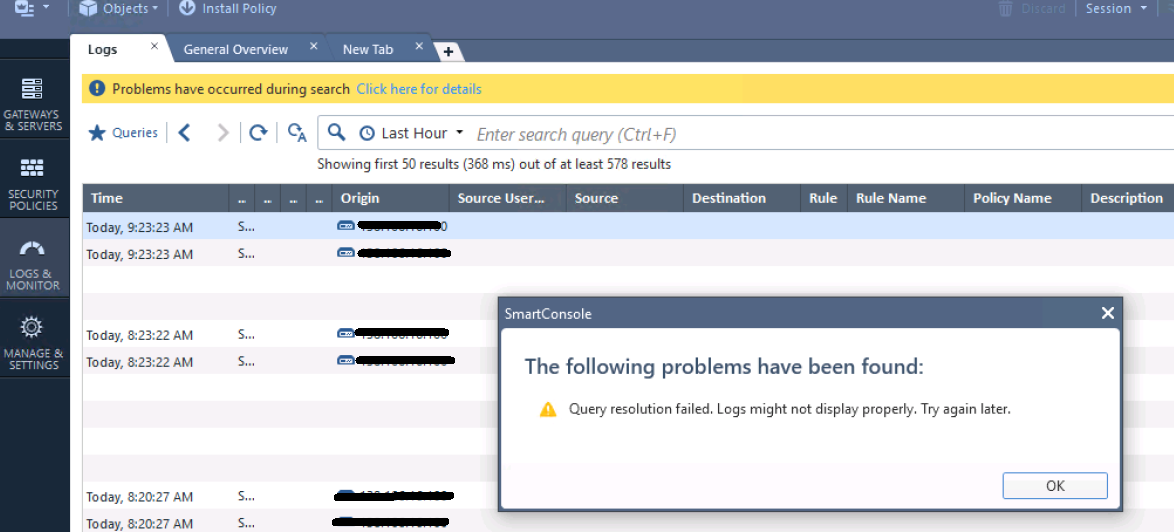Sort by the Origin column header

[x=390, y=198]
